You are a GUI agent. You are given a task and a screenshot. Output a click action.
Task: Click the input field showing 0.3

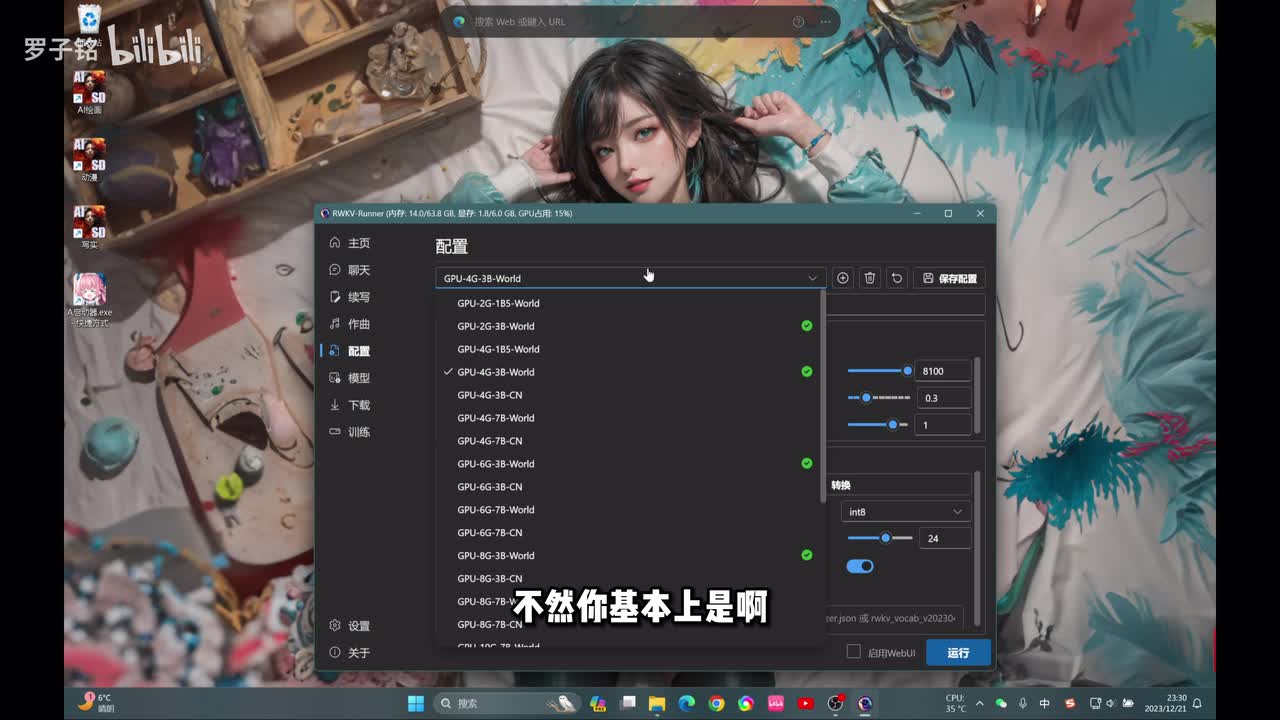(943, 398)
